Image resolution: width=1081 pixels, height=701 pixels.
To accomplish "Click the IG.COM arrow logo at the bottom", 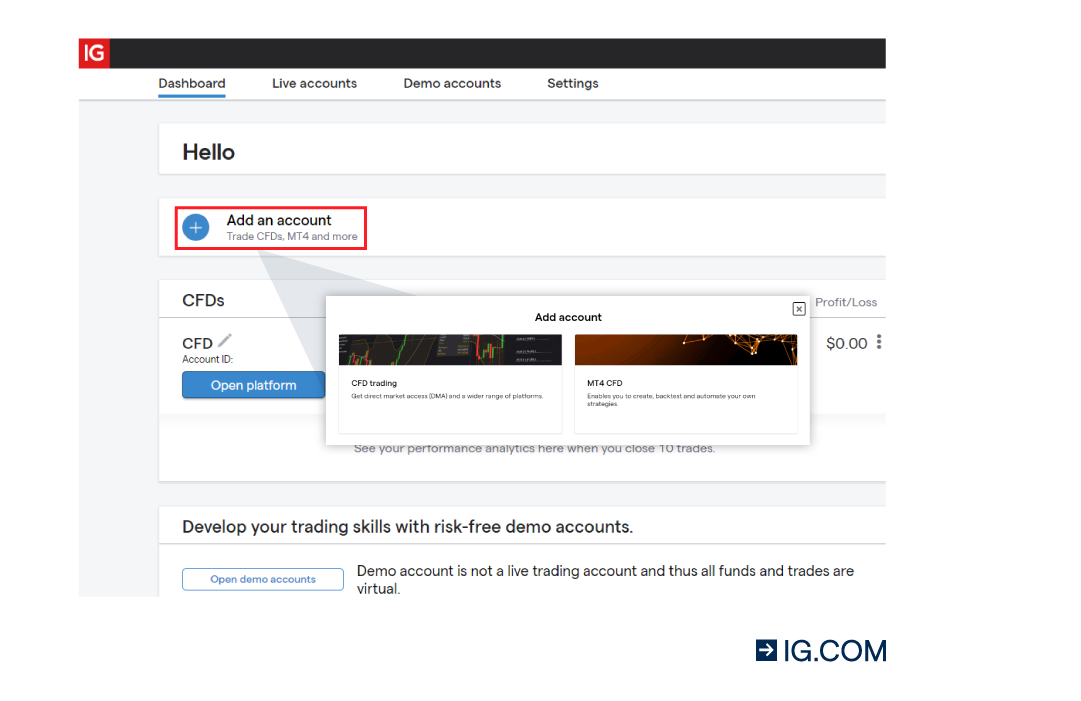I will tap(766, 650).
